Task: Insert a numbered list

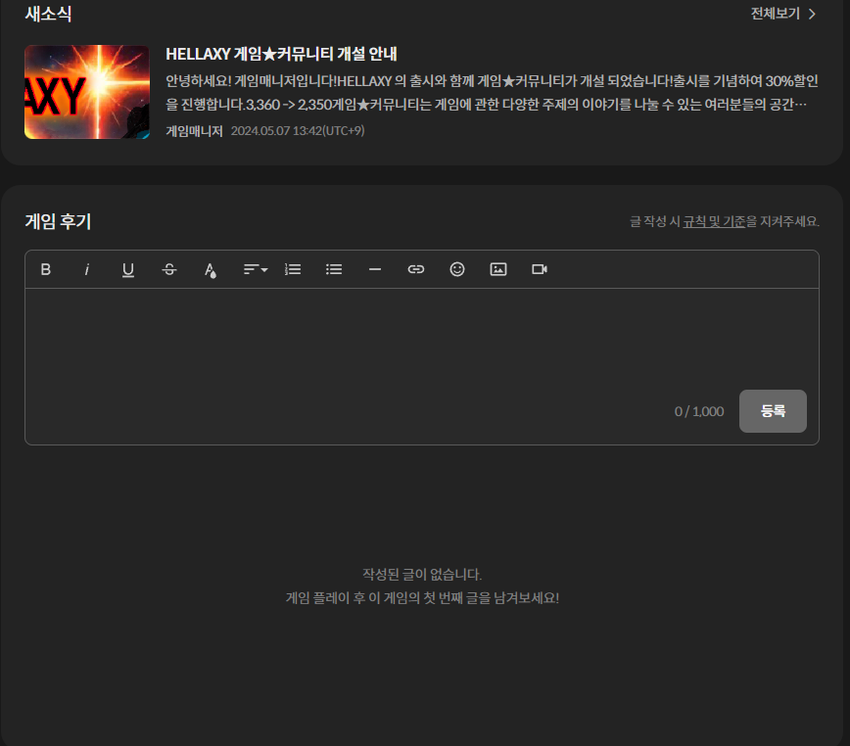Action: click(293, 270)
